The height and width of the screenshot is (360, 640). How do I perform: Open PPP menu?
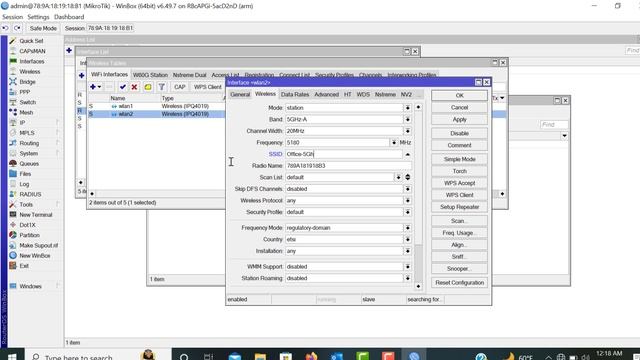[24, 92]
